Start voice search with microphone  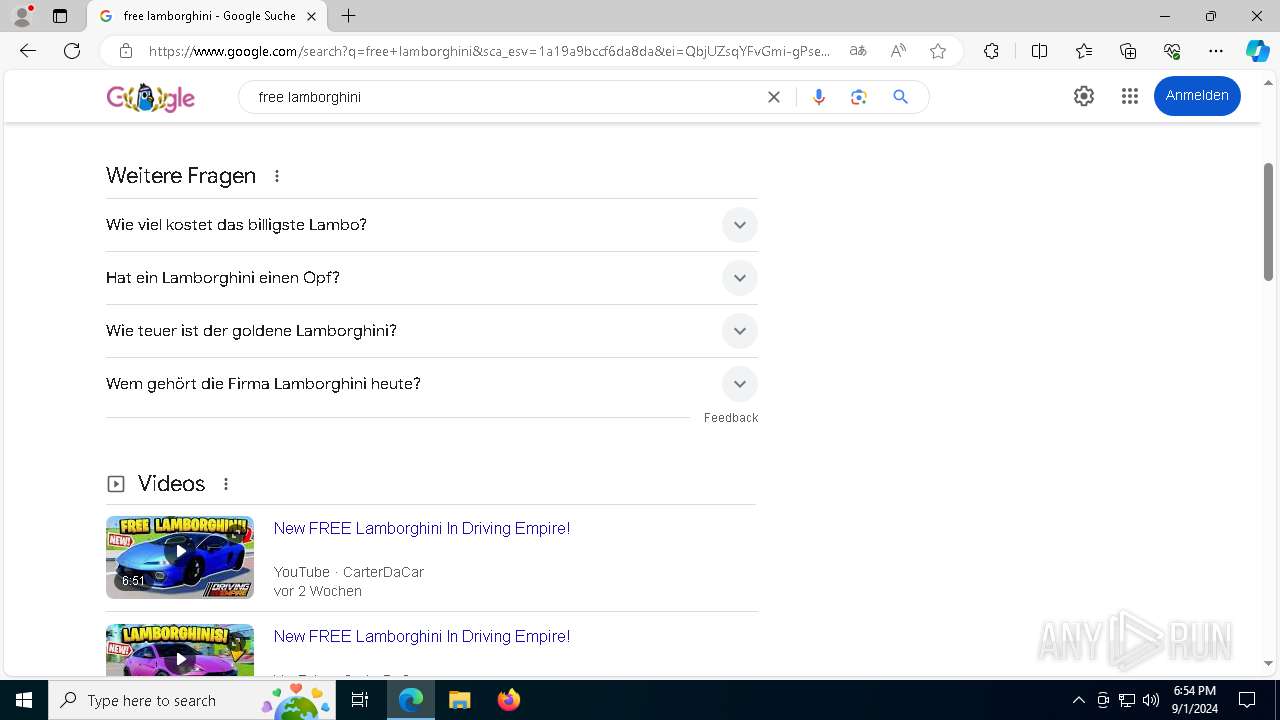pos(819,97)
